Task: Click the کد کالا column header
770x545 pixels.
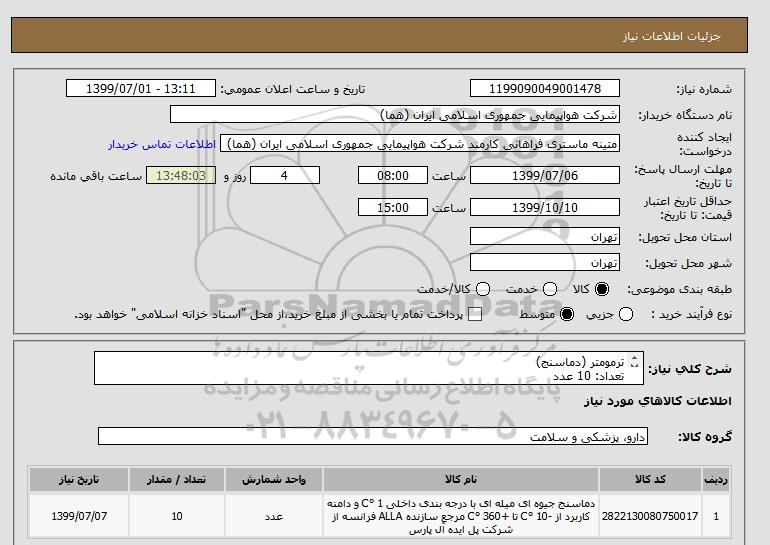Action: pos(650,479)
